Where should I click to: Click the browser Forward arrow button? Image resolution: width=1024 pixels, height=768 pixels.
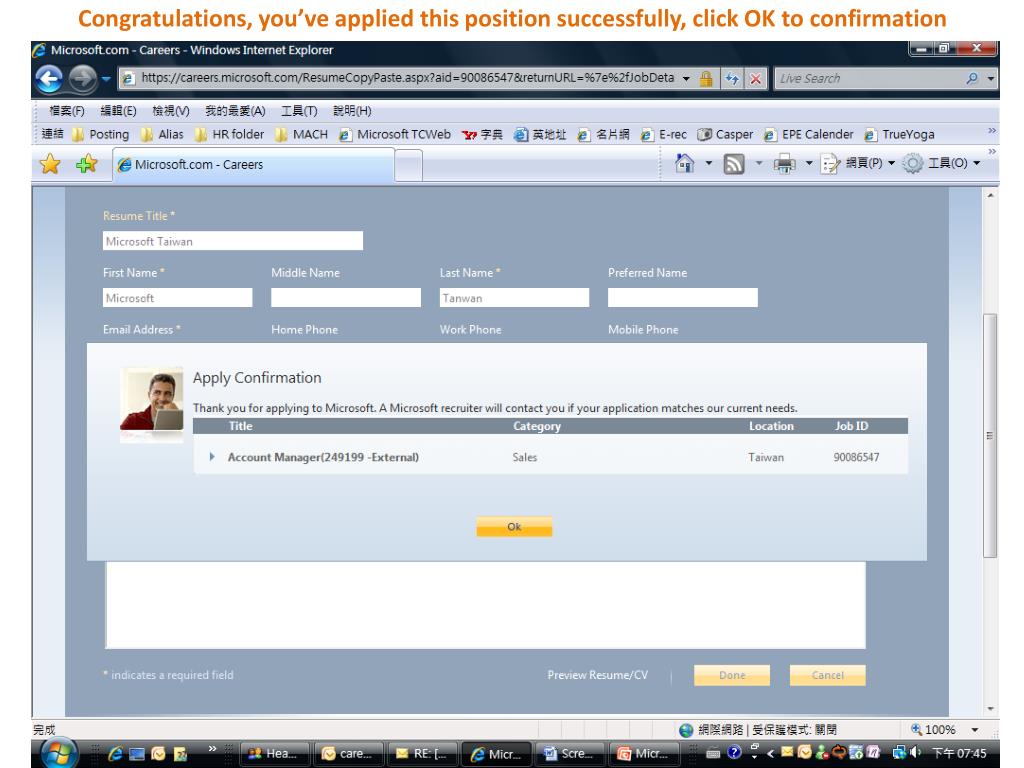(x=82, y=79)
